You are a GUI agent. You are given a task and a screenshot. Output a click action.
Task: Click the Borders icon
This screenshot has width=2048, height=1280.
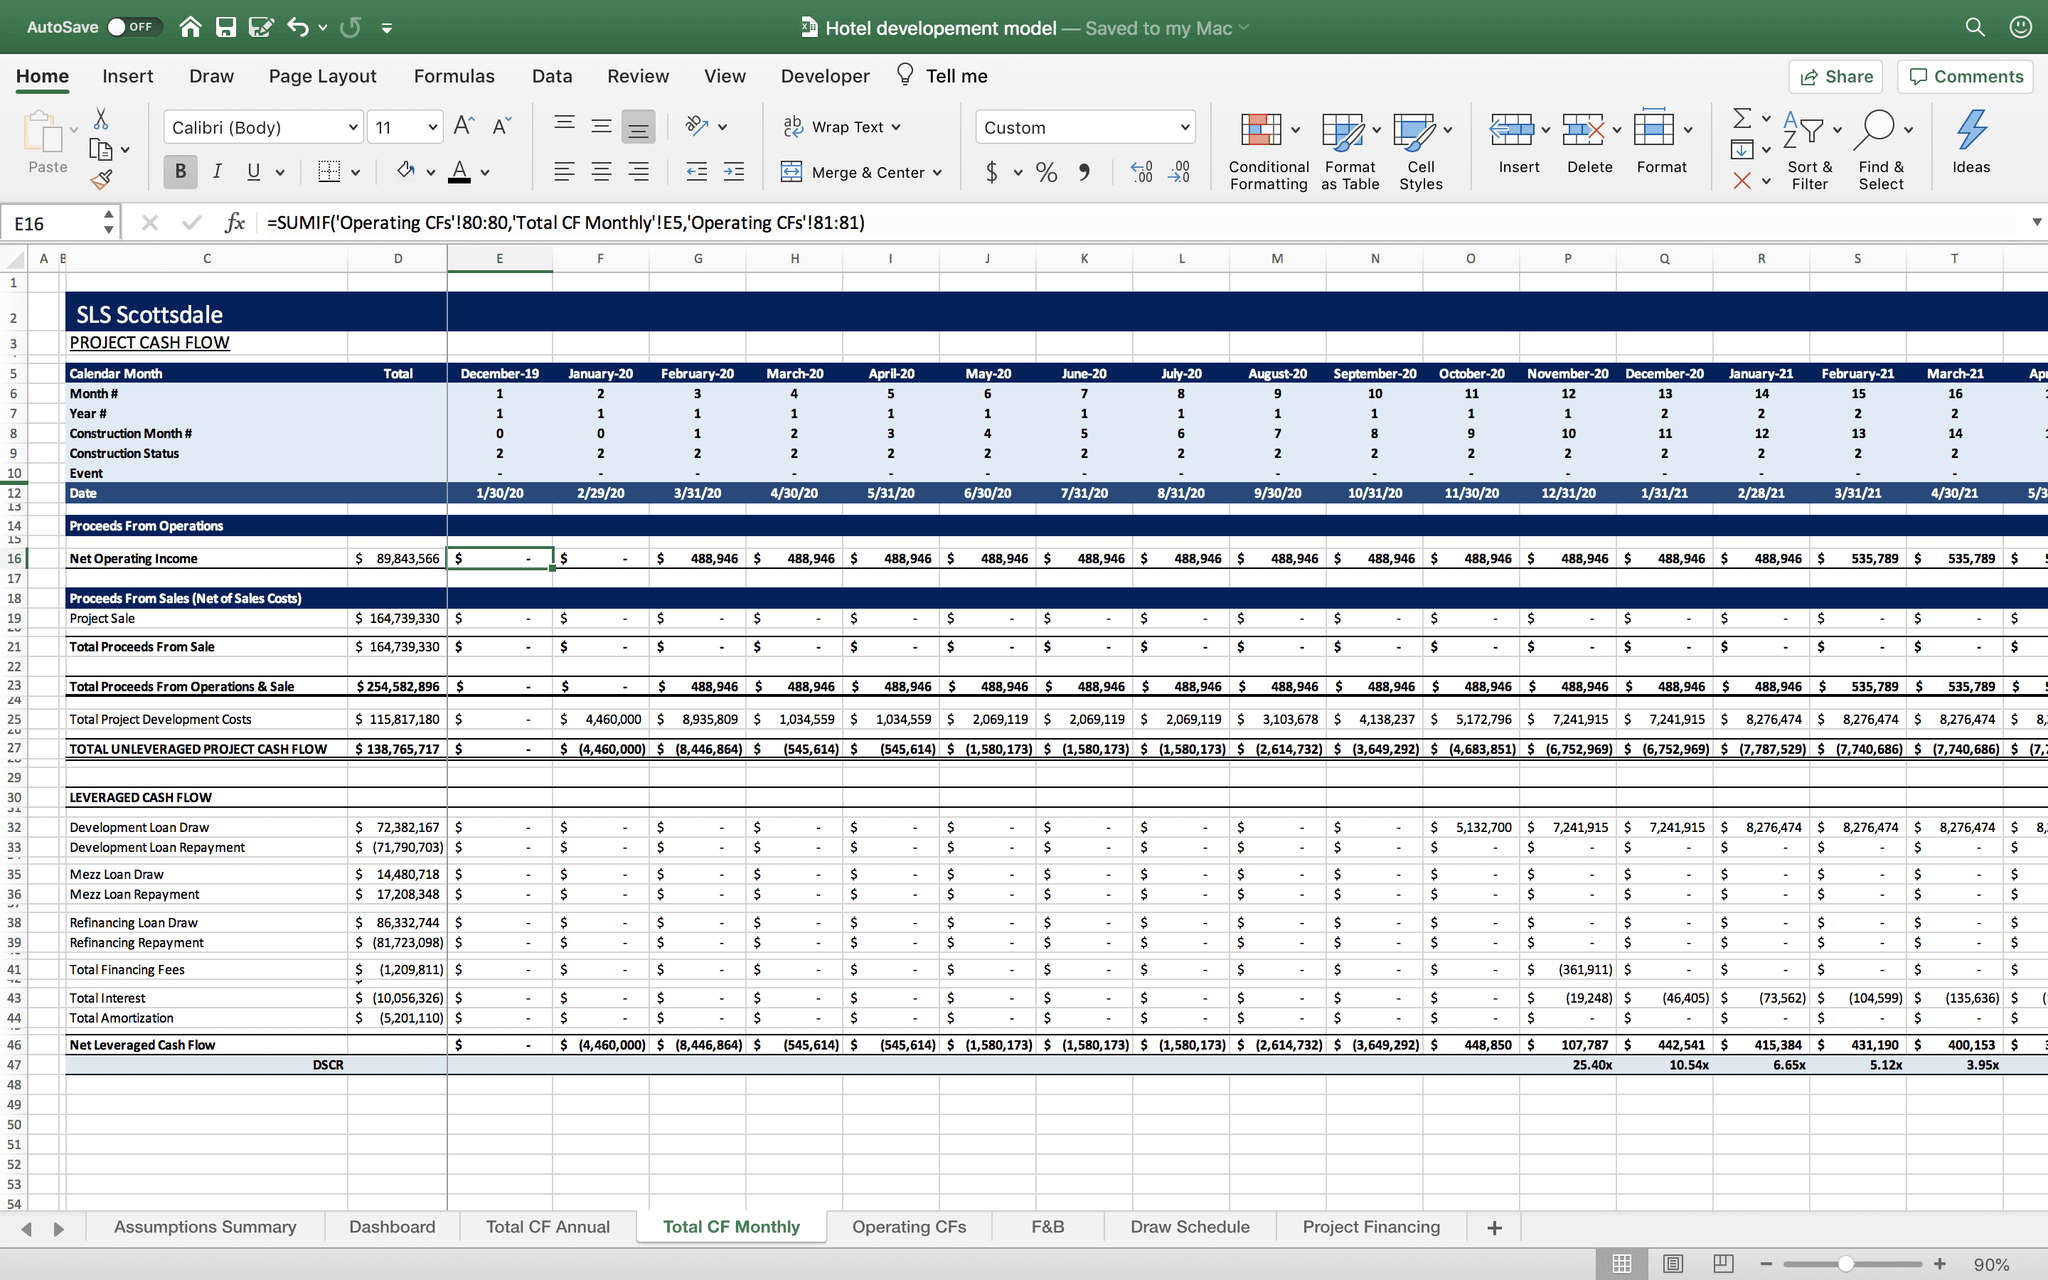pyautogui.click(x=328, y=172)
